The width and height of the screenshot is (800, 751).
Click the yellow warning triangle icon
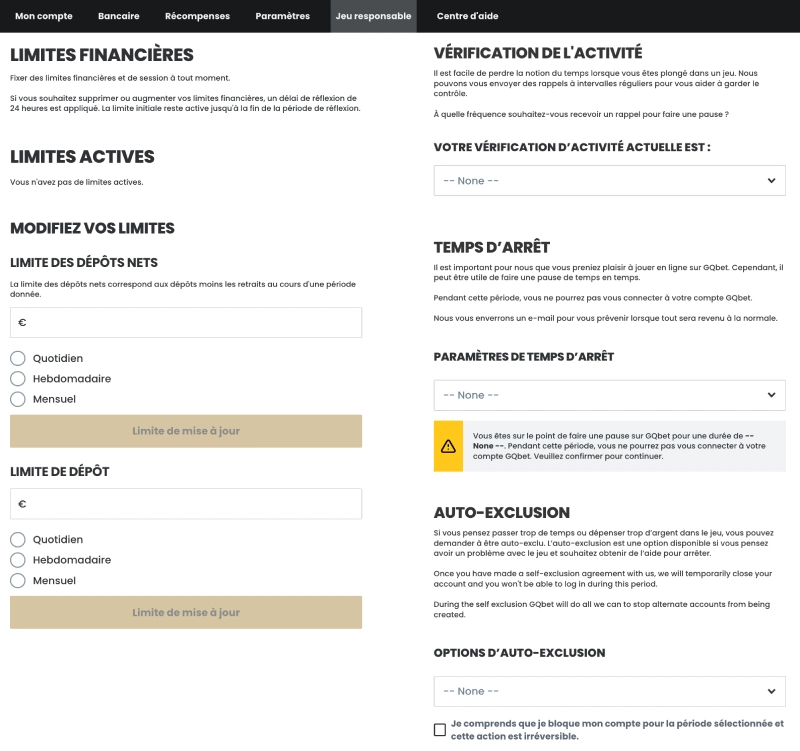pyautogui.click(x=448, y=446)
